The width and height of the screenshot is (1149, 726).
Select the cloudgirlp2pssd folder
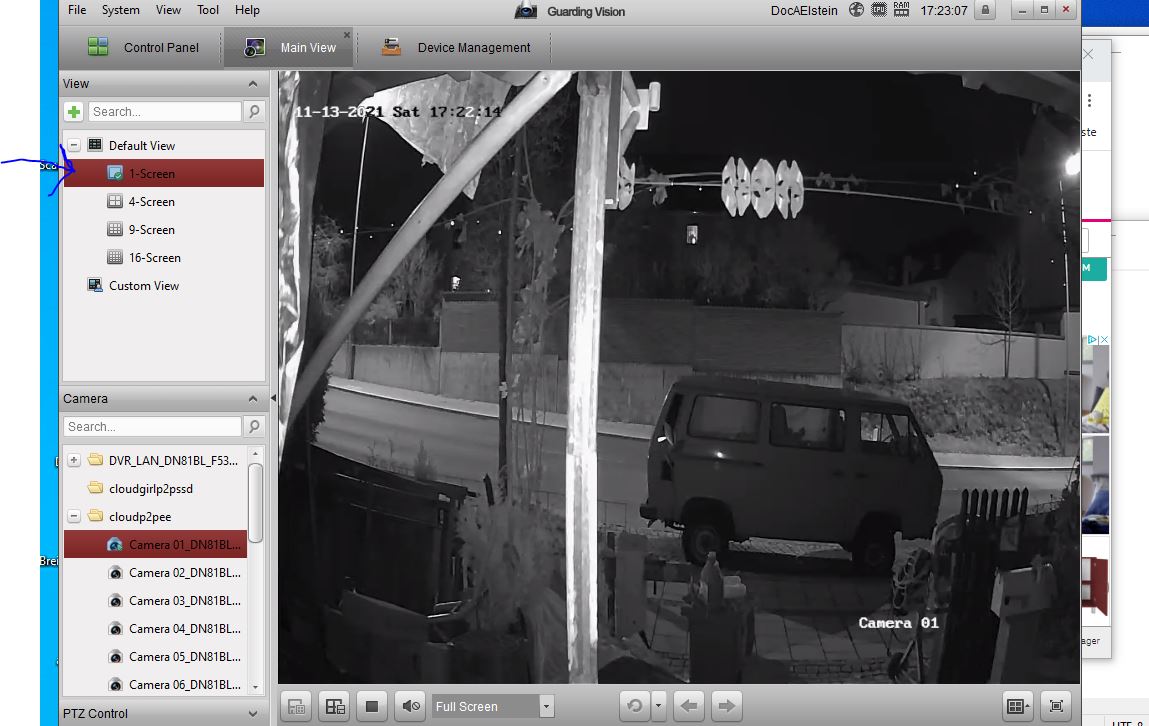coord(151,489)
